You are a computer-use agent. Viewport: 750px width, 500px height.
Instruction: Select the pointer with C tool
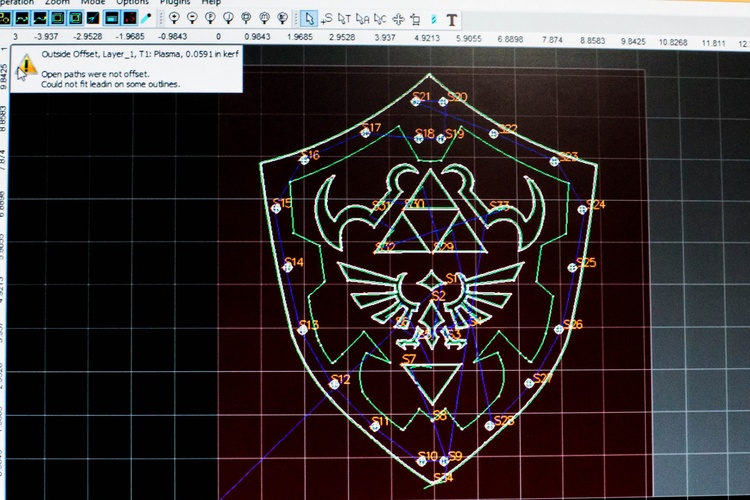(380, 19)
